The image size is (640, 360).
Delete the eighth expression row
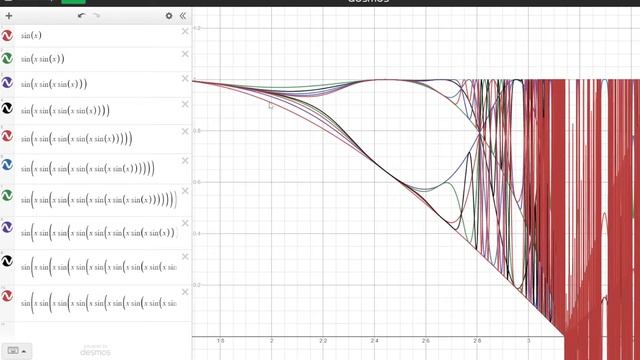tap(185, 223)
